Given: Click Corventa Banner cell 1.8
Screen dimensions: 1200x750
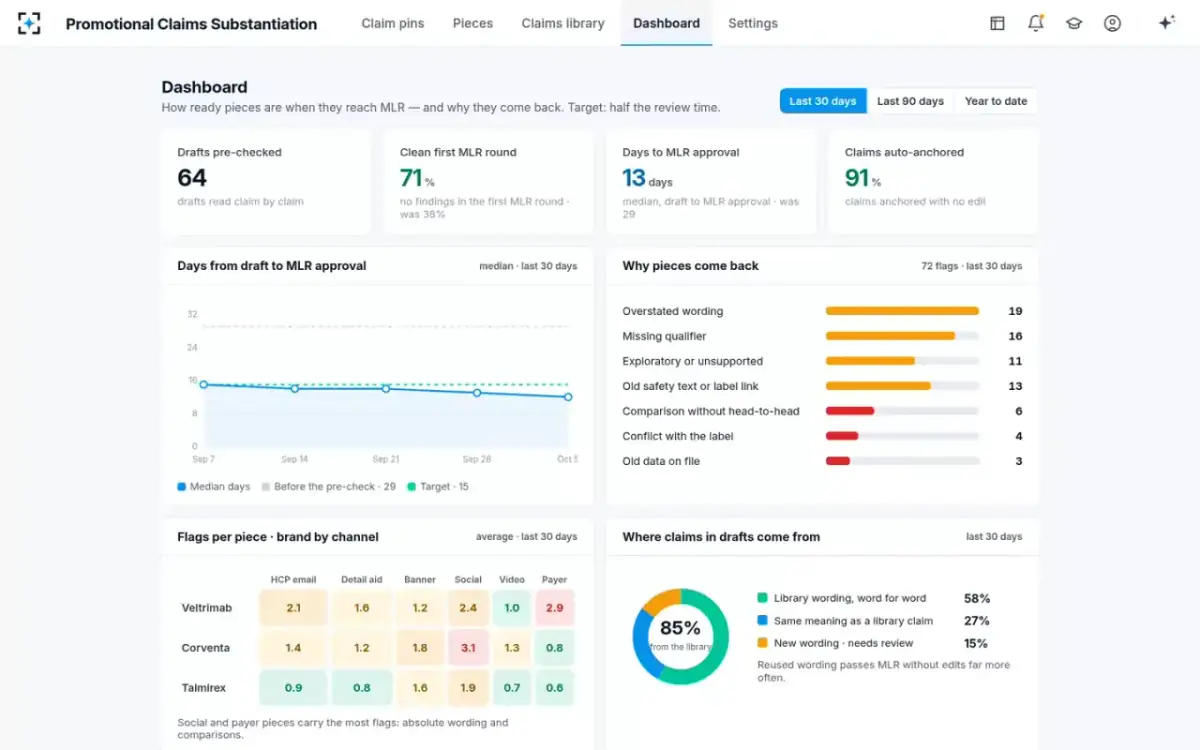Looking at the screenshot, I should point(420,648).
